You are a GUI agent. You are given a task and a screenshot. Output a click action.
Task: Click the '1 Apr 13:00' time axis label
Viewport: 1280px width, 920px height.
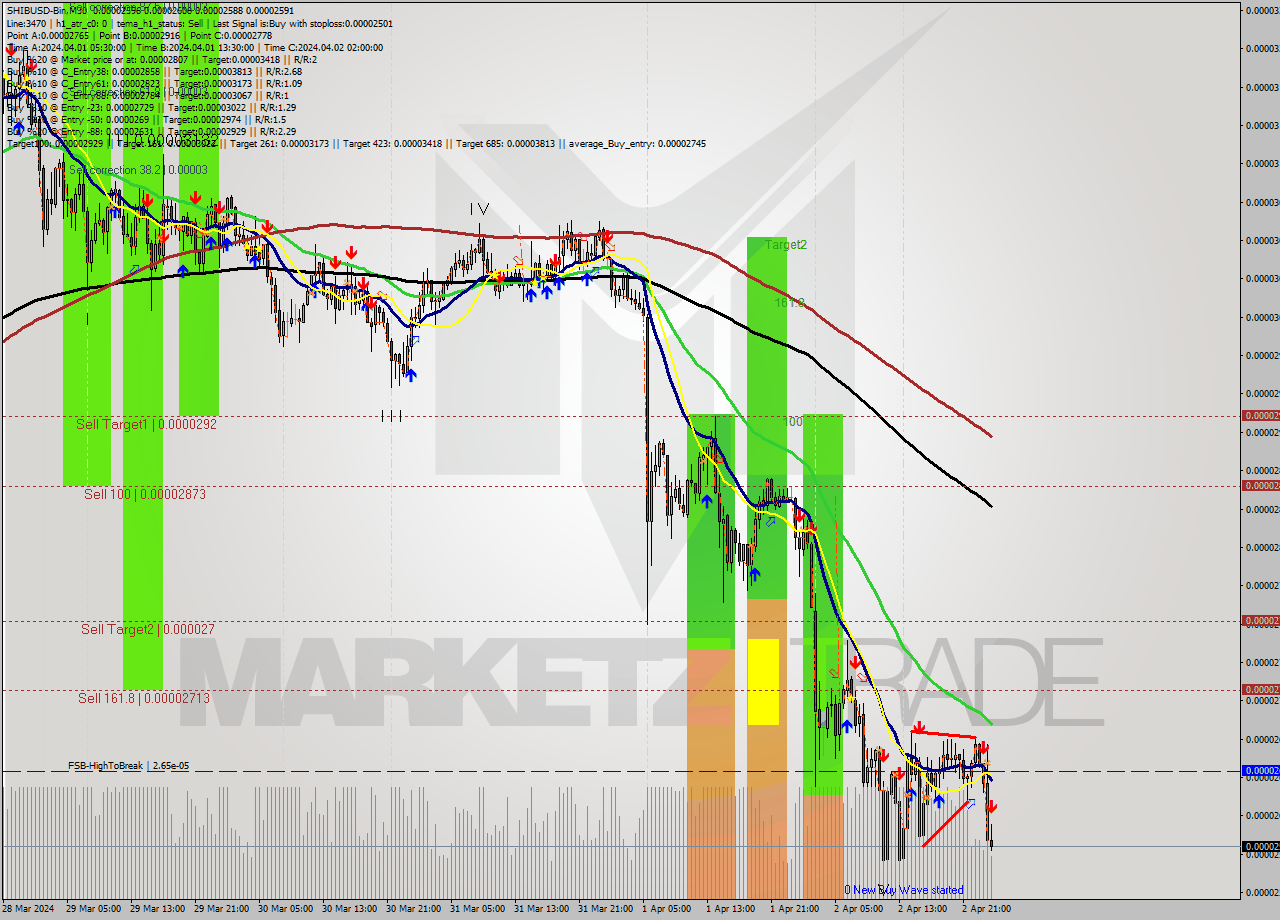click(x=730, y=908)
